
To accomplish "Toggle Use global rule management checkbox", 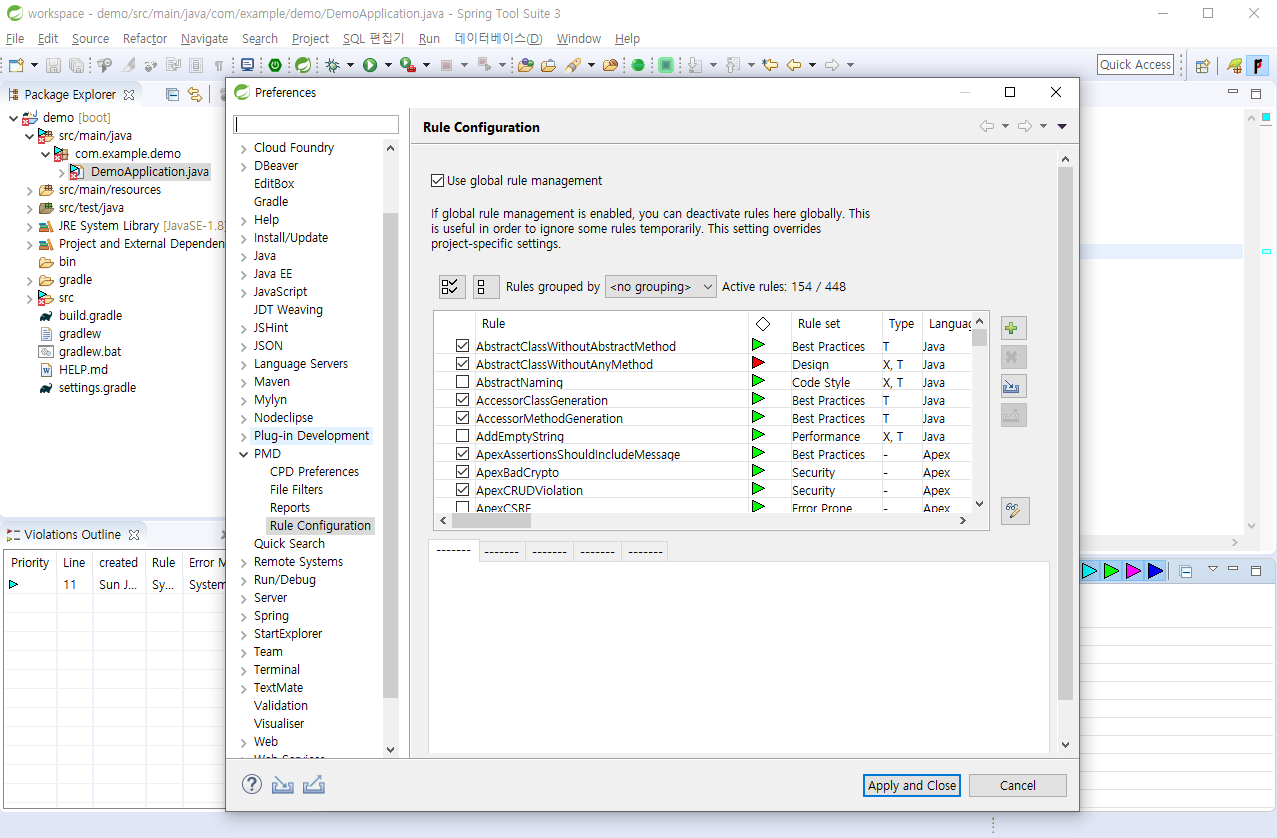I will (x=437, y=181).
